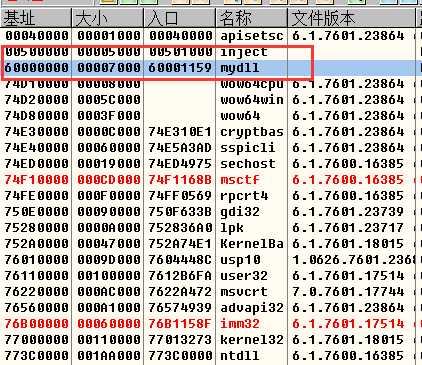
Task: Click entry point 752A74E1
Action: click(x=180, y=244)
